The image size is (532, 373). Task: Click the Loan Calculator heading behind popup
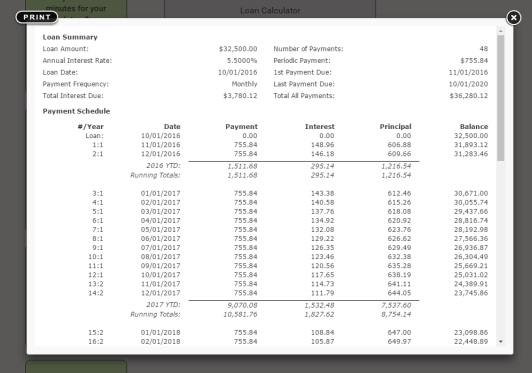270,11
